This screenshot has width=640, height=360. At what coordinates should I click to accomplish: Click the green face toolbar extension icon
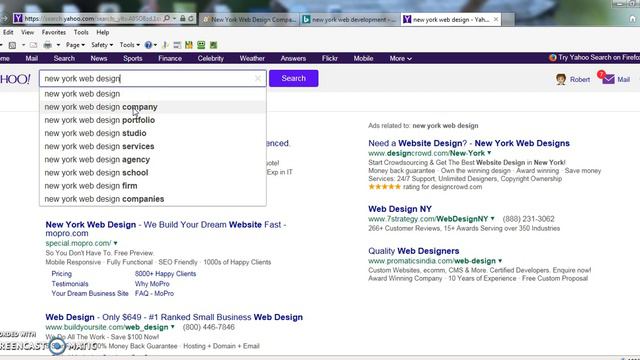pyautogui.click(x=201, y=45)
